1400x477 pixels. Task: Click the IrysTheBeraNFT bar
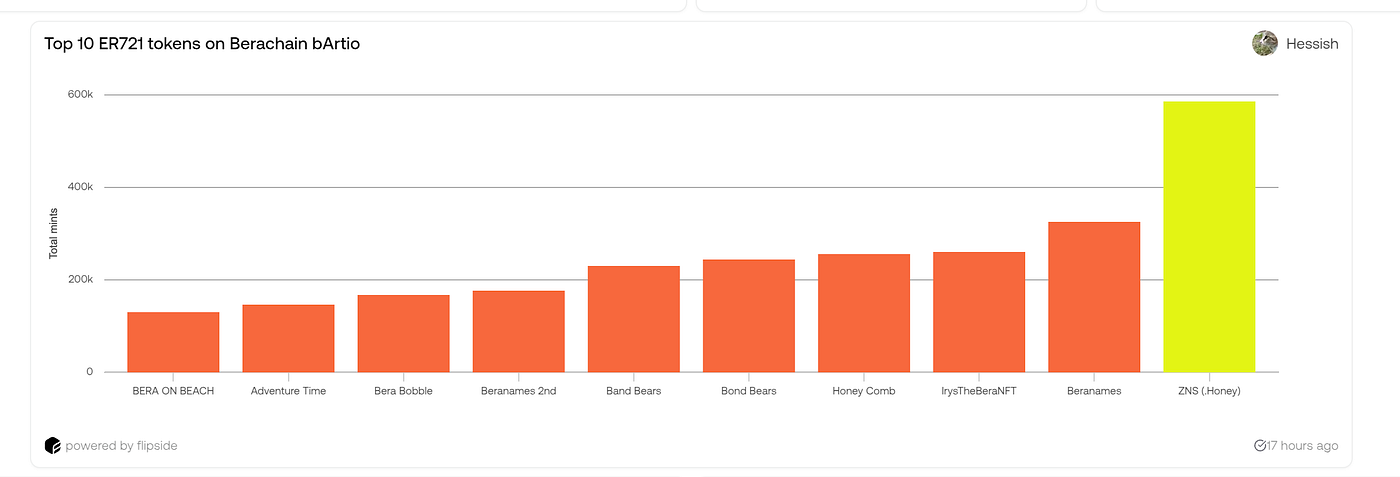(979, 312)
